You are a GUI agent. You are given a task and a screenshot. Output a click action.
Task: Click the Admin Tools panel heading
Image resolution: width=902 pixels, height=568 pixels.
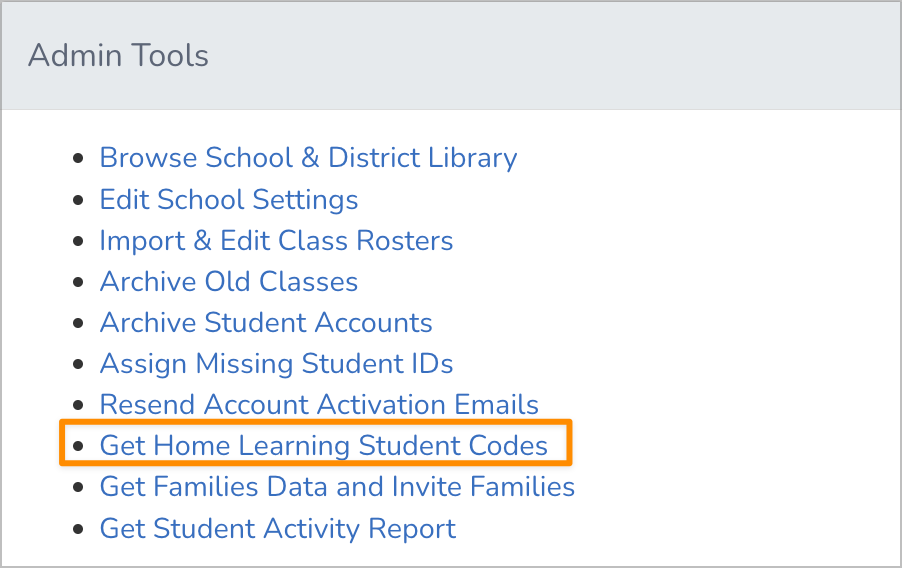click(119, 55)
